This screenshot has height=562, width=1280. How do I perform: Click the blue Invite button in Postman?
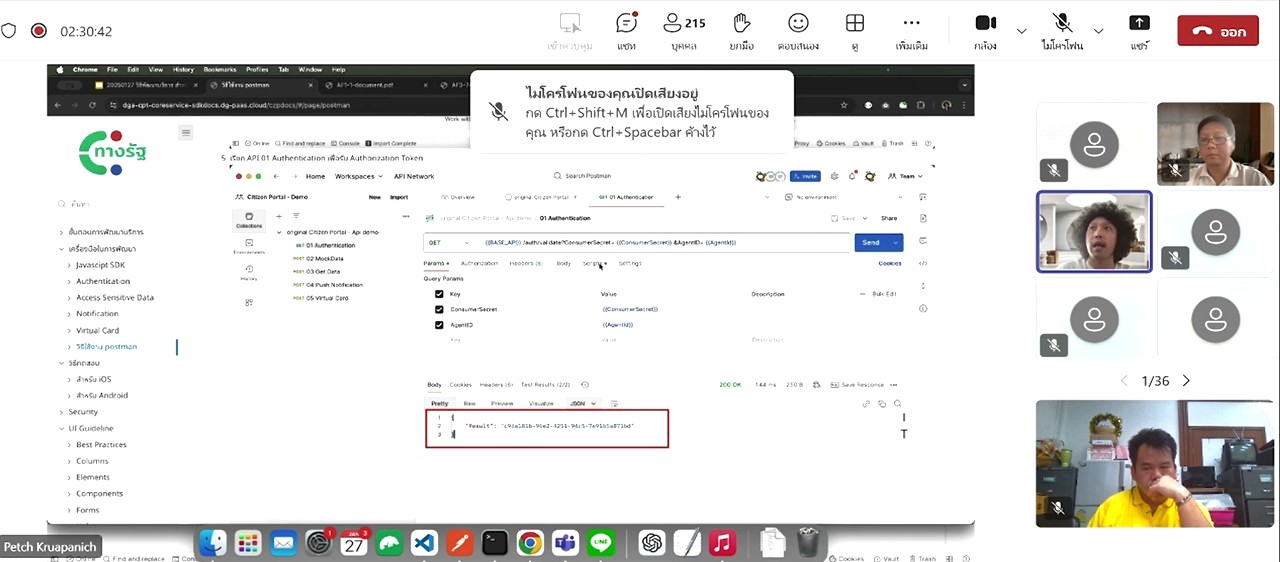(806, 176)
